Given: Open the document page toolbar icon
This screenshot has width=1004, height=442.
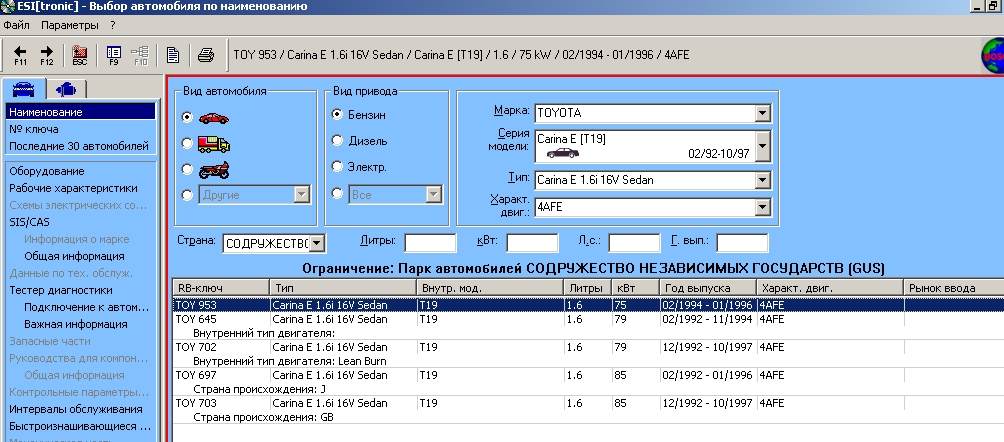Looking at the screenshot, I should click(x=173, y=54).
